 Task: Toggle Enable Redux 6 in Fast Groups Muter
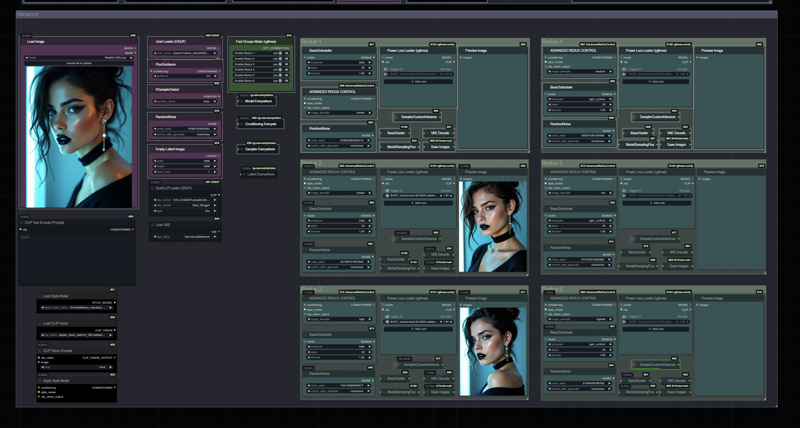click(280, 81)
